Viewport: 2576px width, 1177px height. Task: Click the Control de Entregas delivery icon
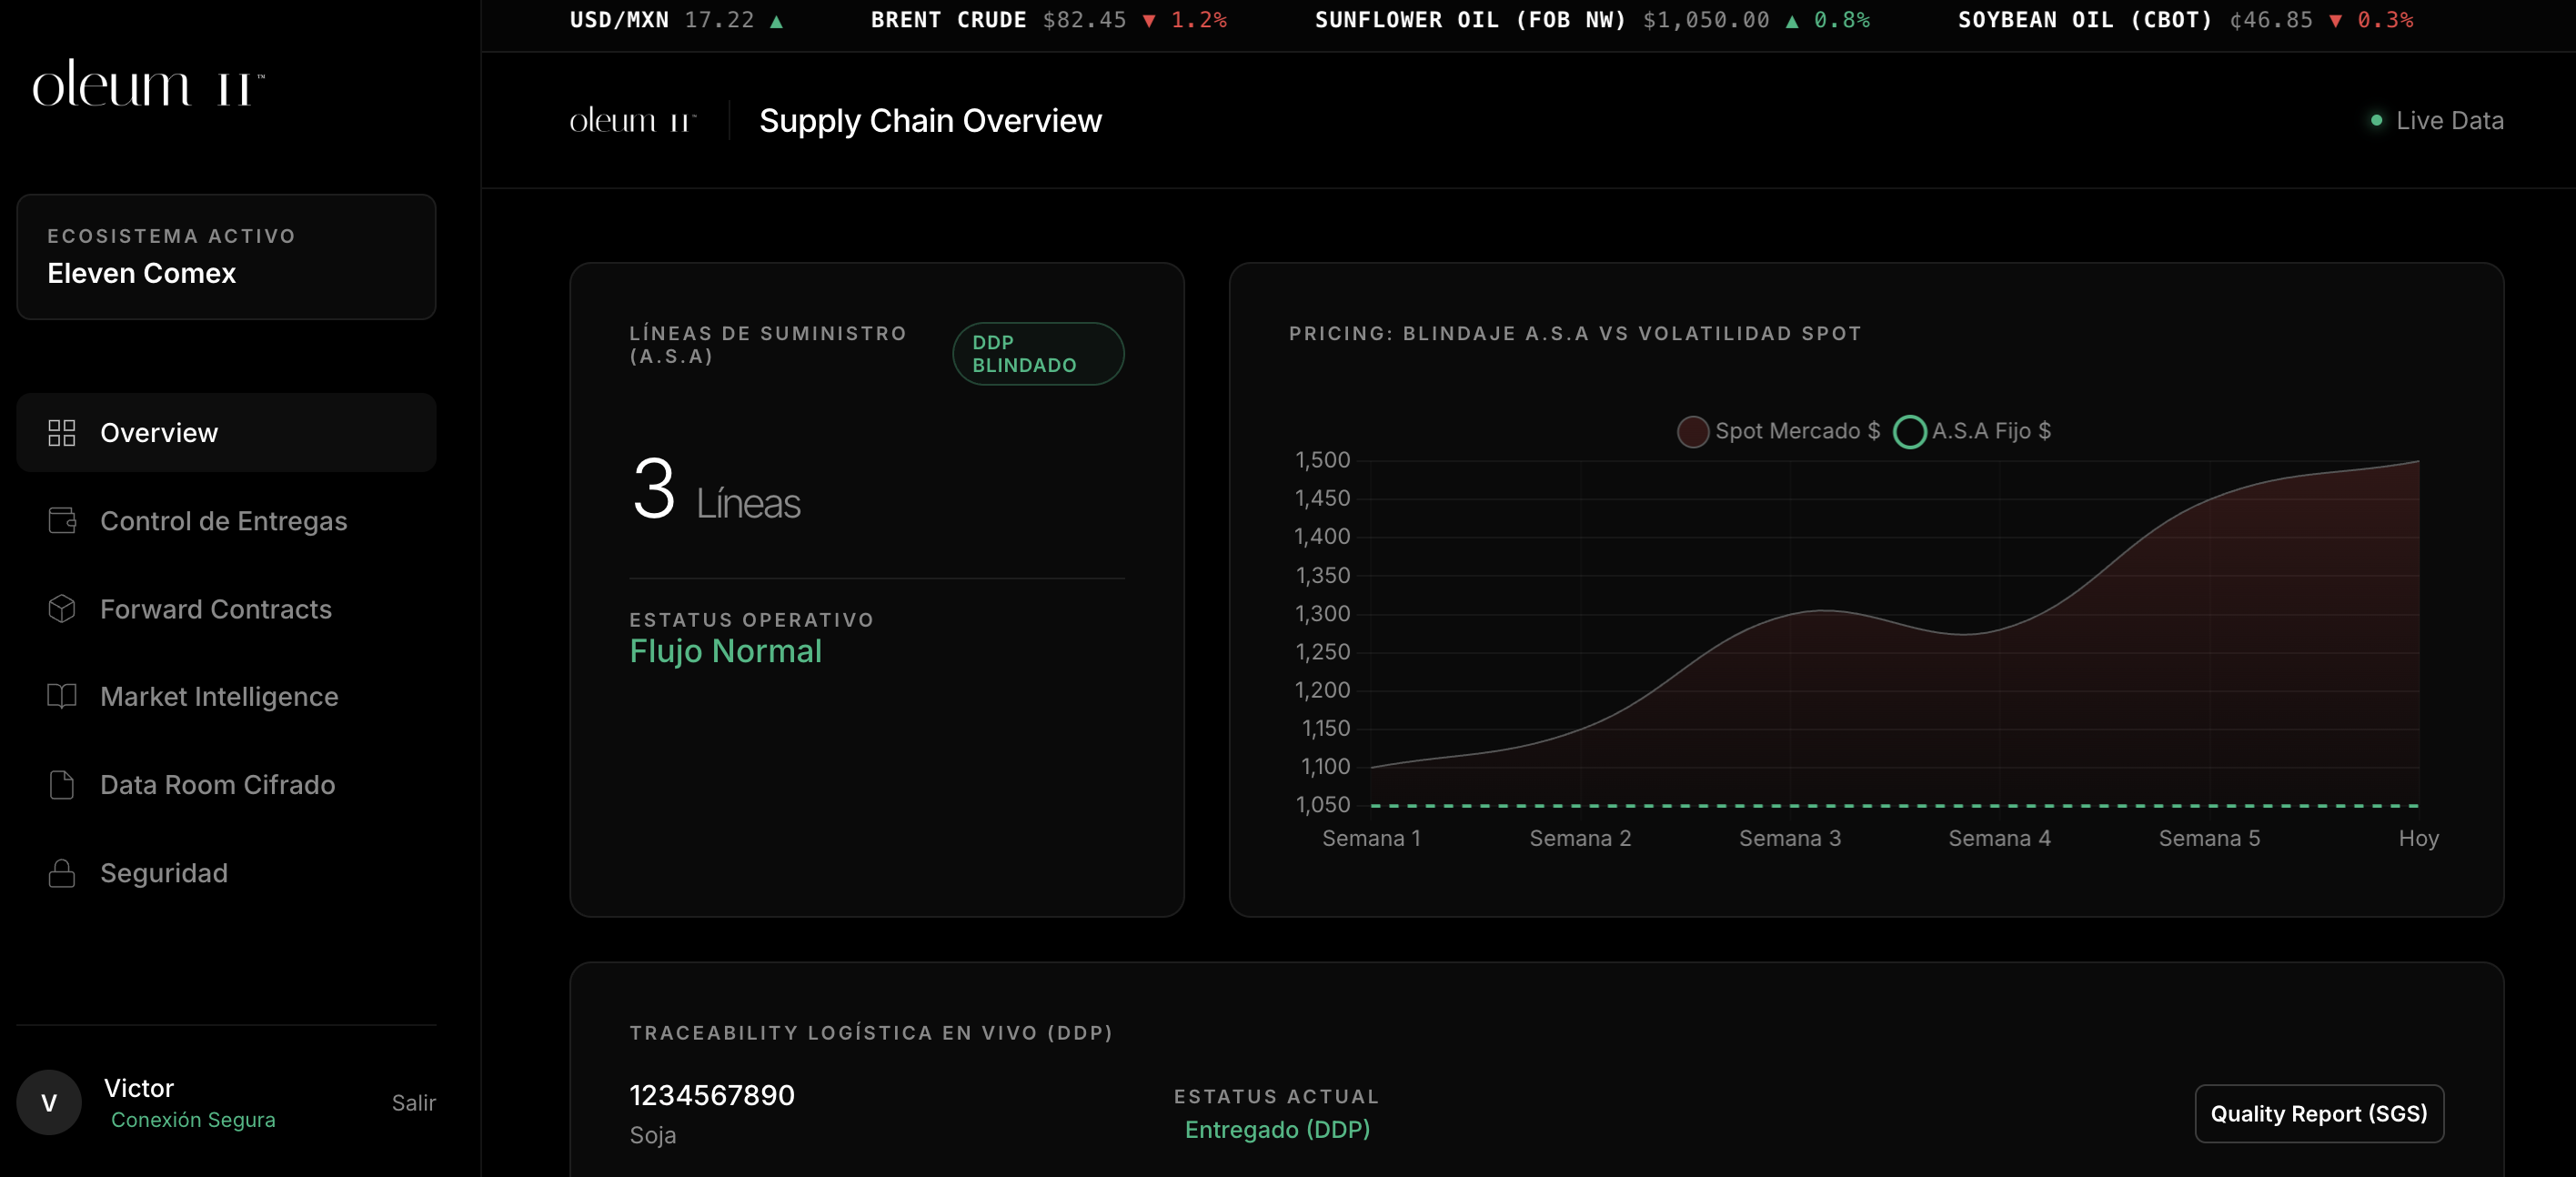[x=61, y=521]
